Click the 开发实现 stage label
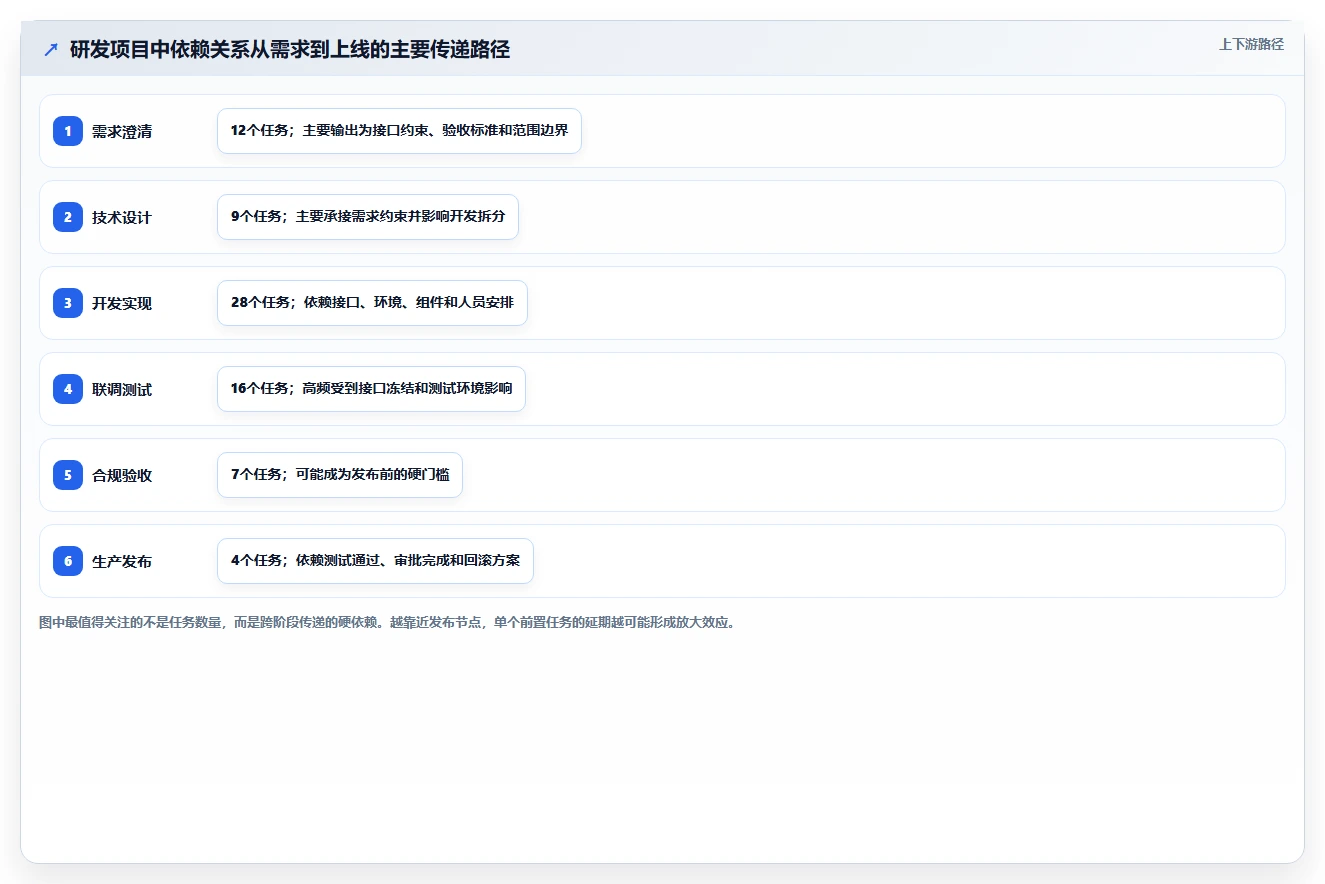The image size is (1325, 884). click(122, 303)
